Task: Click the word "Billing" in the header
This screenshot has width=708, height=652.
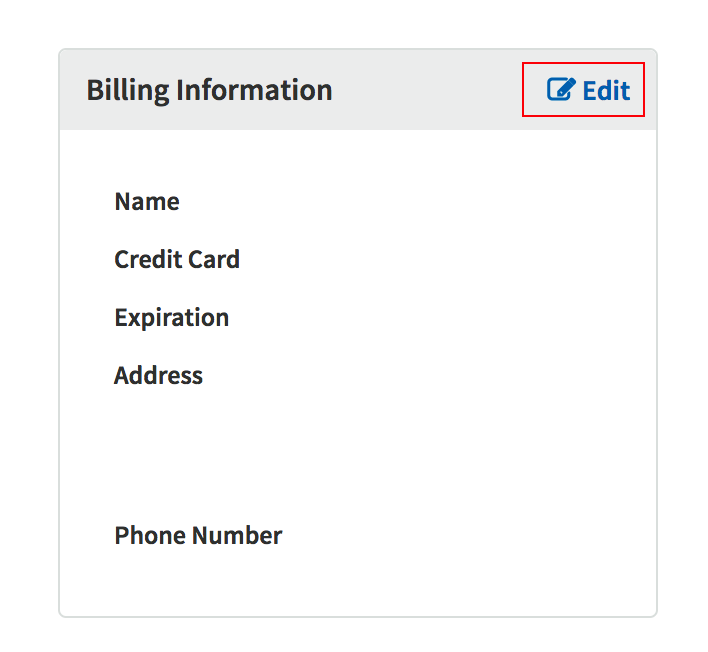Action: coord(128,90)
